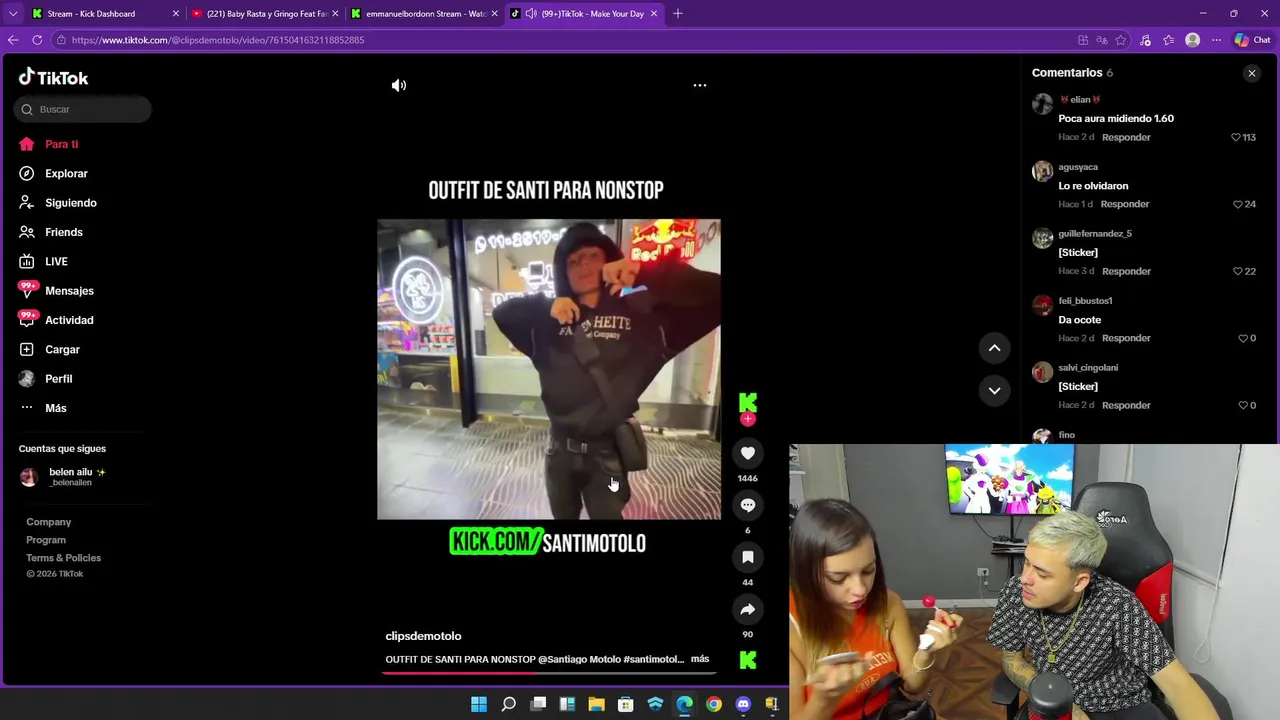1280x720 pixels.
Task: Close the Comentarios panel
Action: point(1251,73)
